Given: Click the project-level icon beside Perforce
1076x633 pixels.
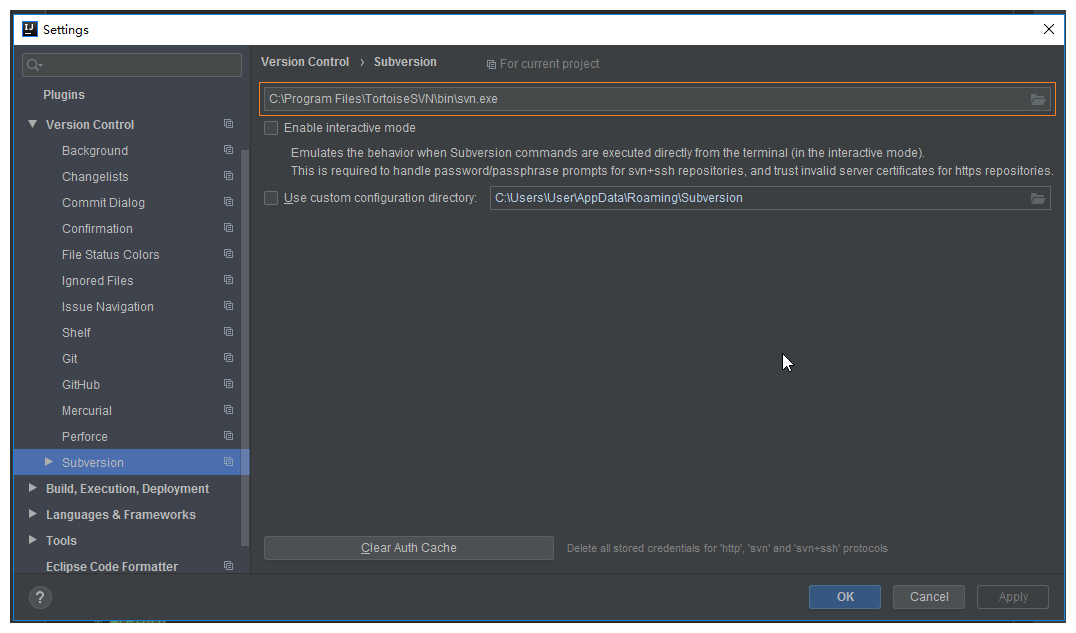Looking at the screenshot, I should click(229, 436).
